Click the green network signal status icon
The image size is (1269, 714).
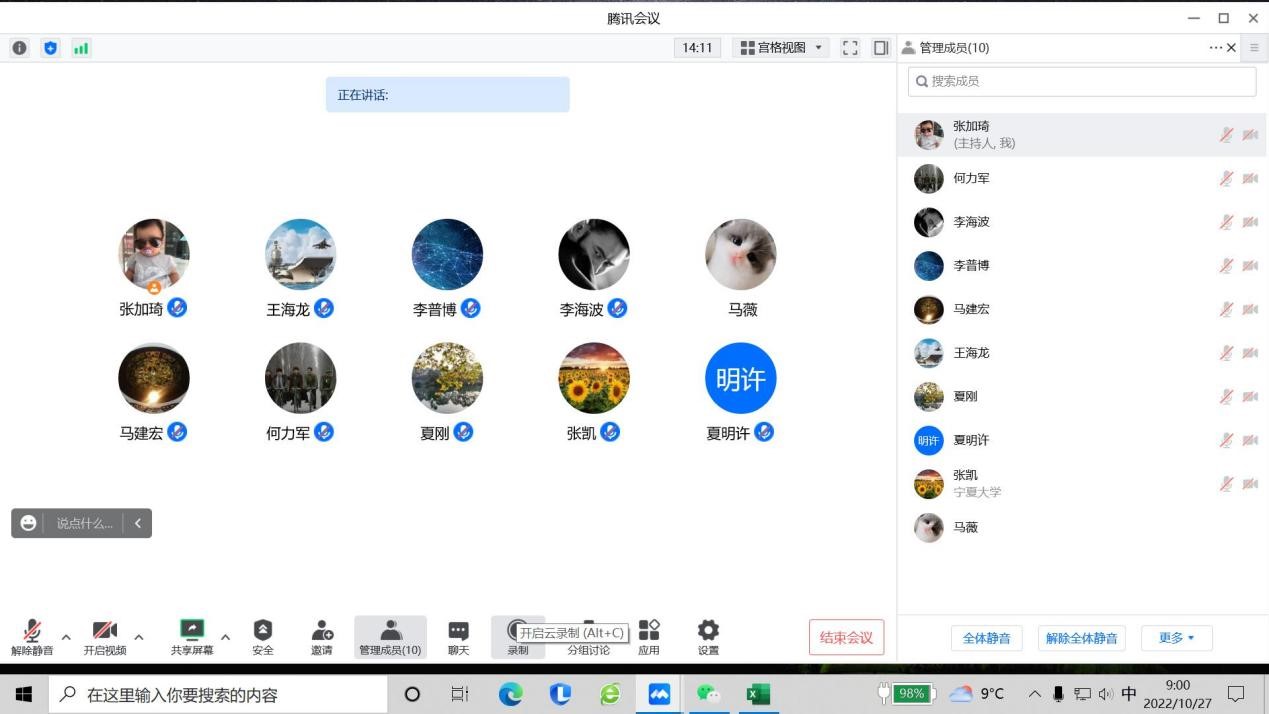[x=81, y=48]
